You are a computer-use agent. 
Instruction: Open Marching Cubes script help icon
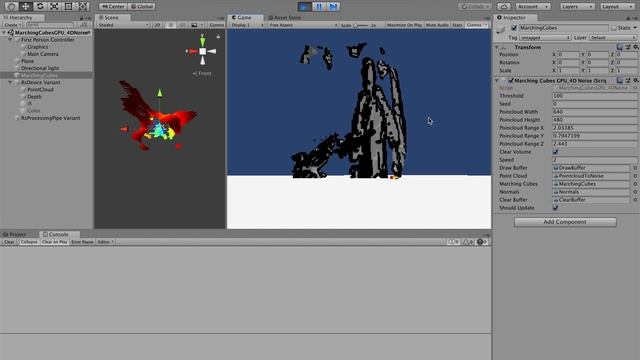tap(620, 80)
